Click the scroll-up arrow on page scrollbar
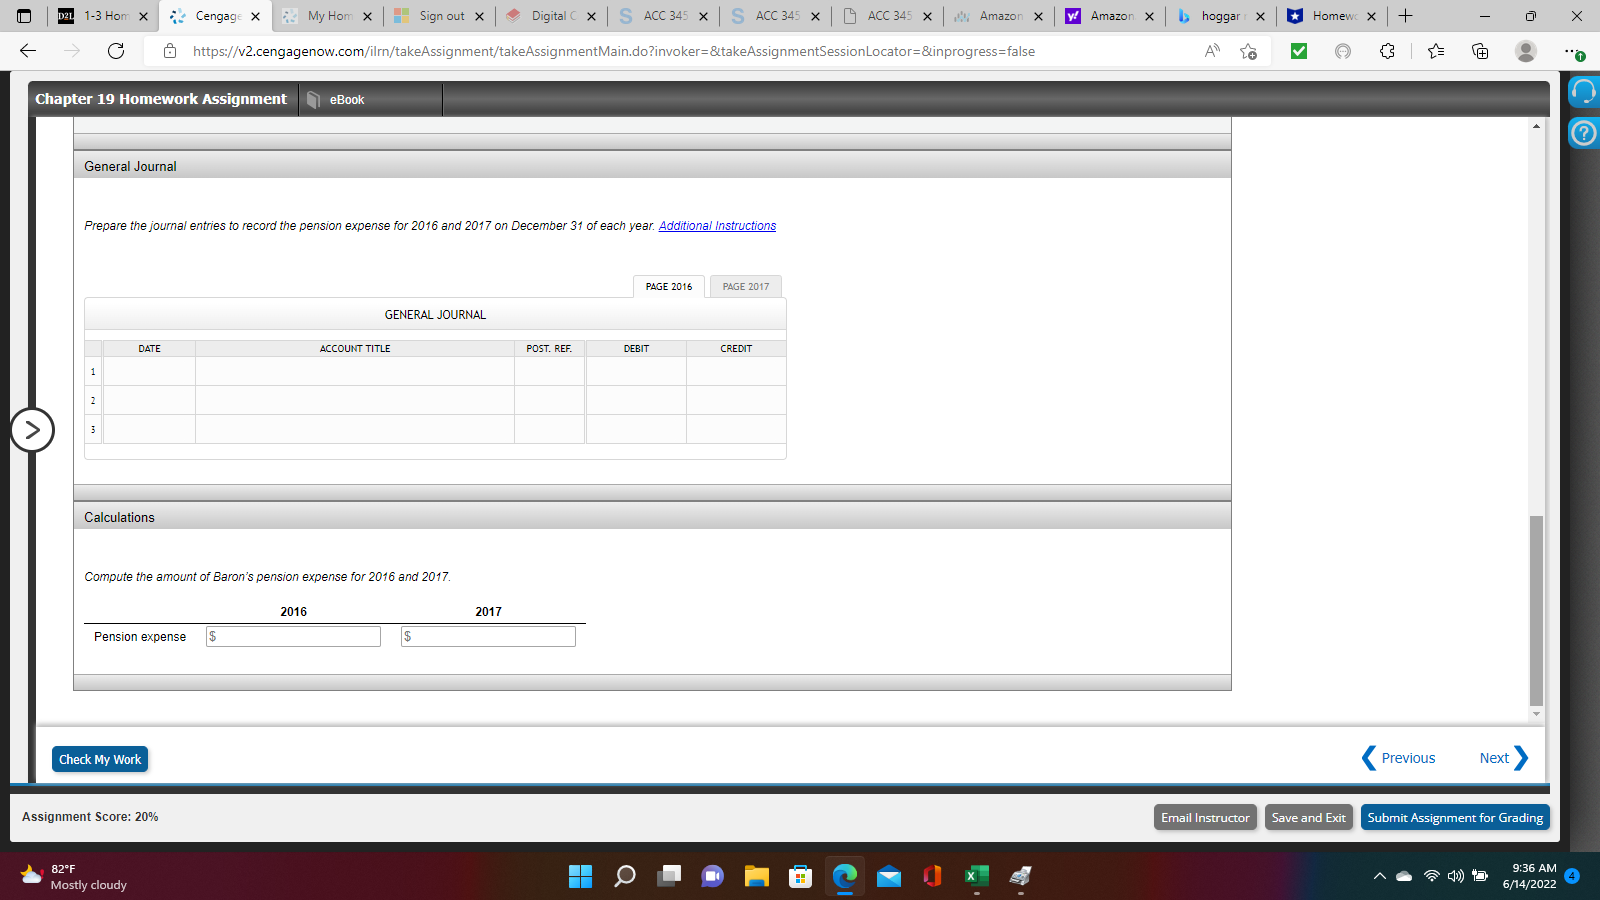Image resolution: width=1600 pixels, height=900 pixels. tap(1537, 124)
